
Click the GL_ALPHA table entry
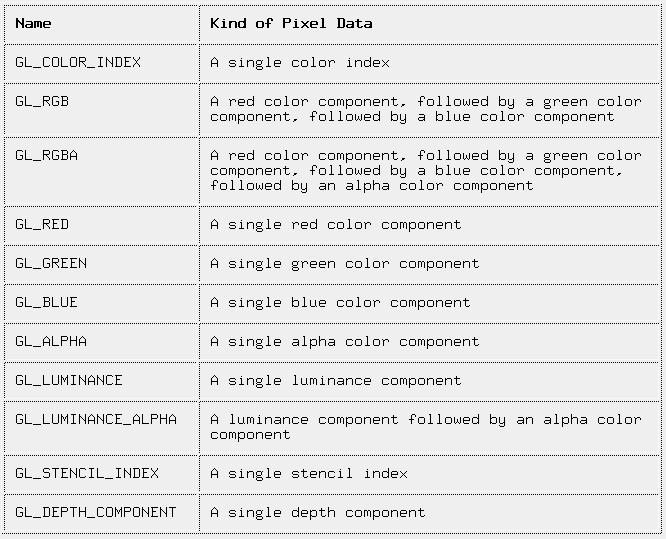pos(51,341)
